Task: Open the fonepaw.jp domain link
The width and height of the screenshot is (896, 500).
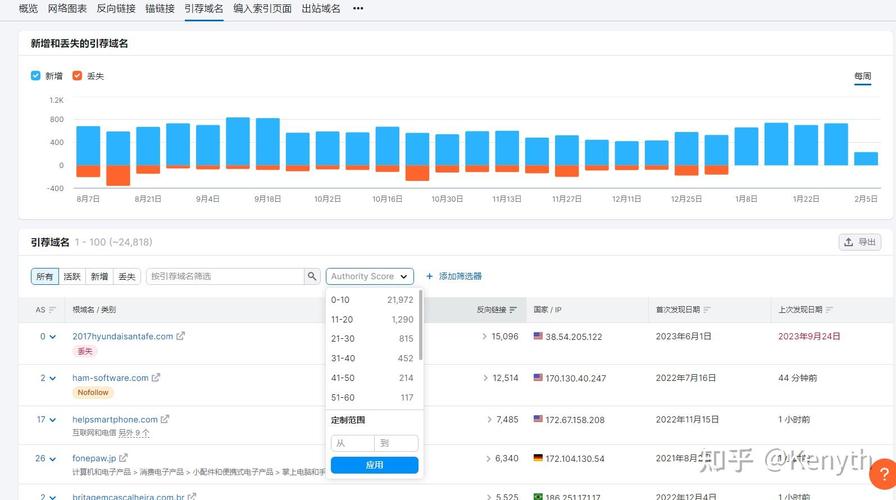Action: [x=94, y=458]
